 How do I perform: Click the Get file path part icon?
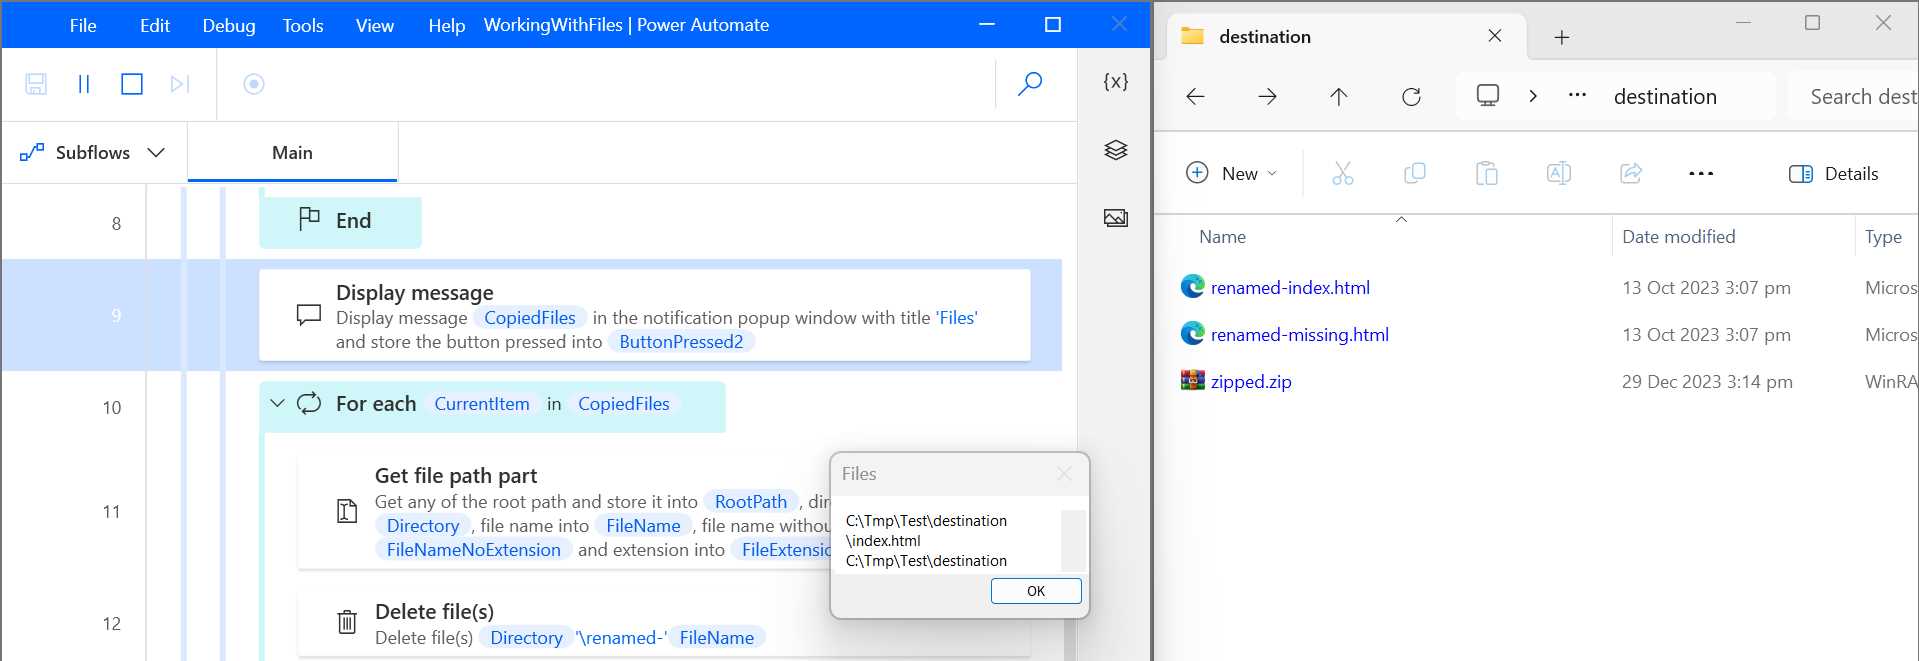347,512
